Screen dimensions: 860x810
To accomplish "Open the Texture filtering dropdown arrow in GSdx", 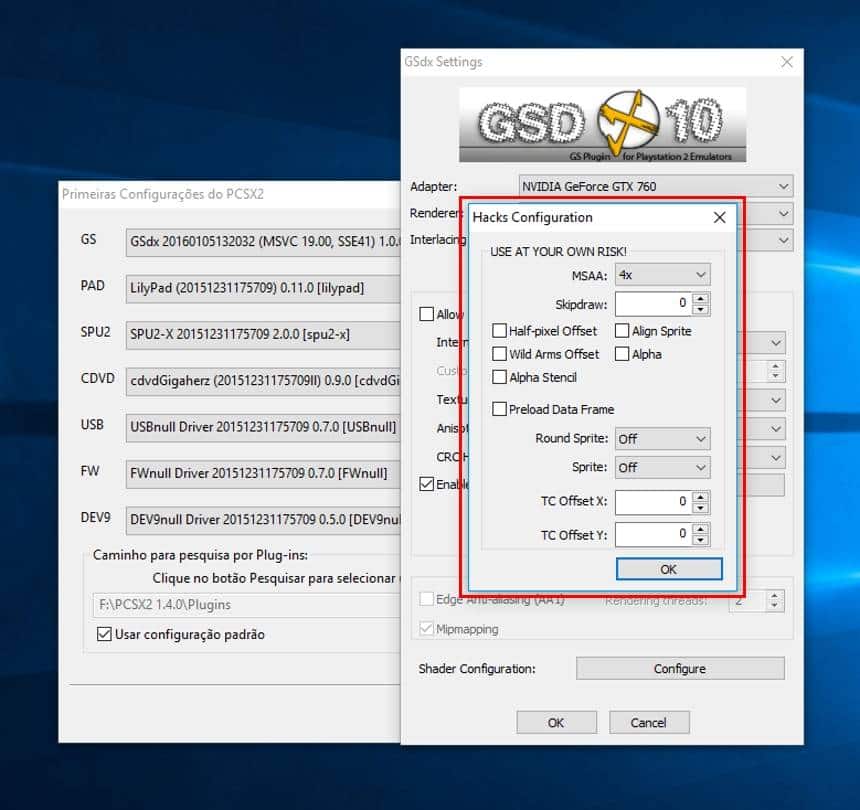I will pyautogui.click(x=776, y=401).
